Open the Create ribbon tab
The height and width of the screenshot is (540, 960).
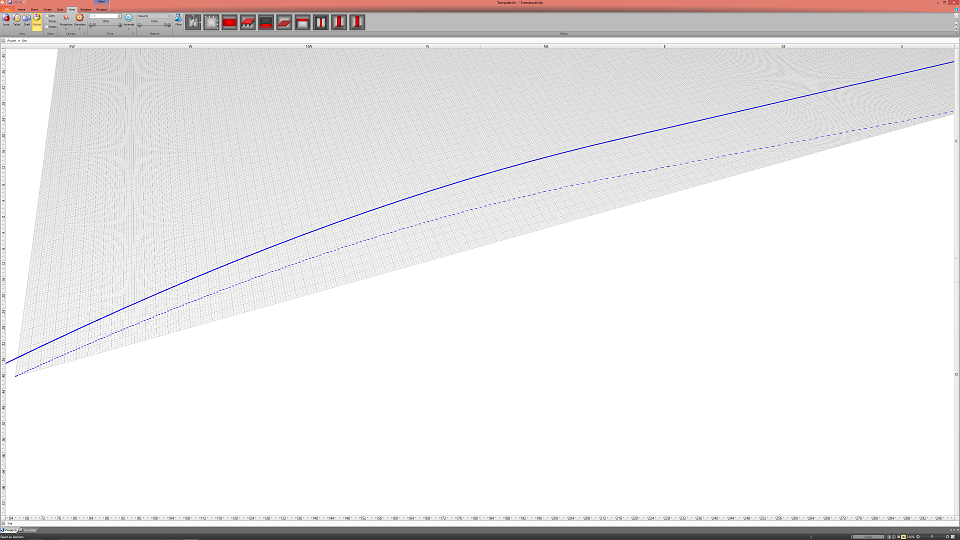point(47,9)
